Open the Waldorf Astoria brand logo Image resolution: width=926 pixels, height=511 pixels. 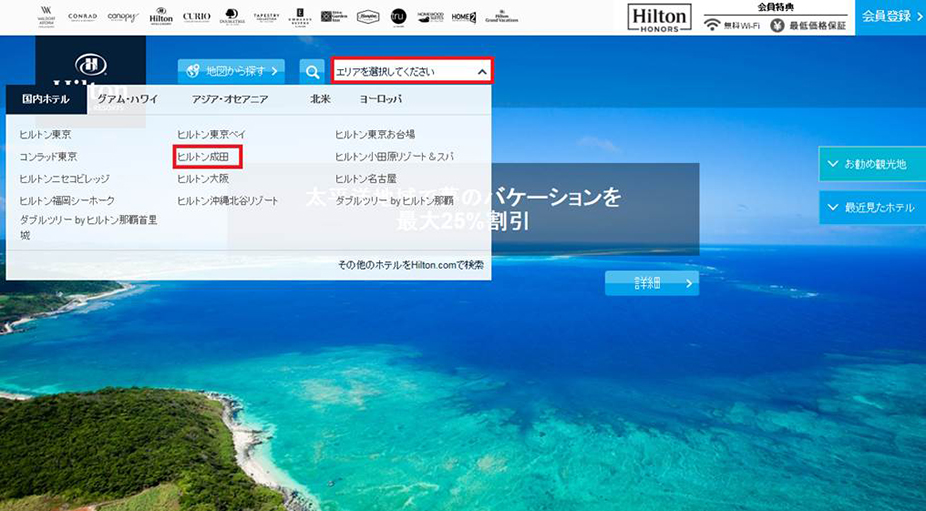pyautogui.click(x=47, y=17)
